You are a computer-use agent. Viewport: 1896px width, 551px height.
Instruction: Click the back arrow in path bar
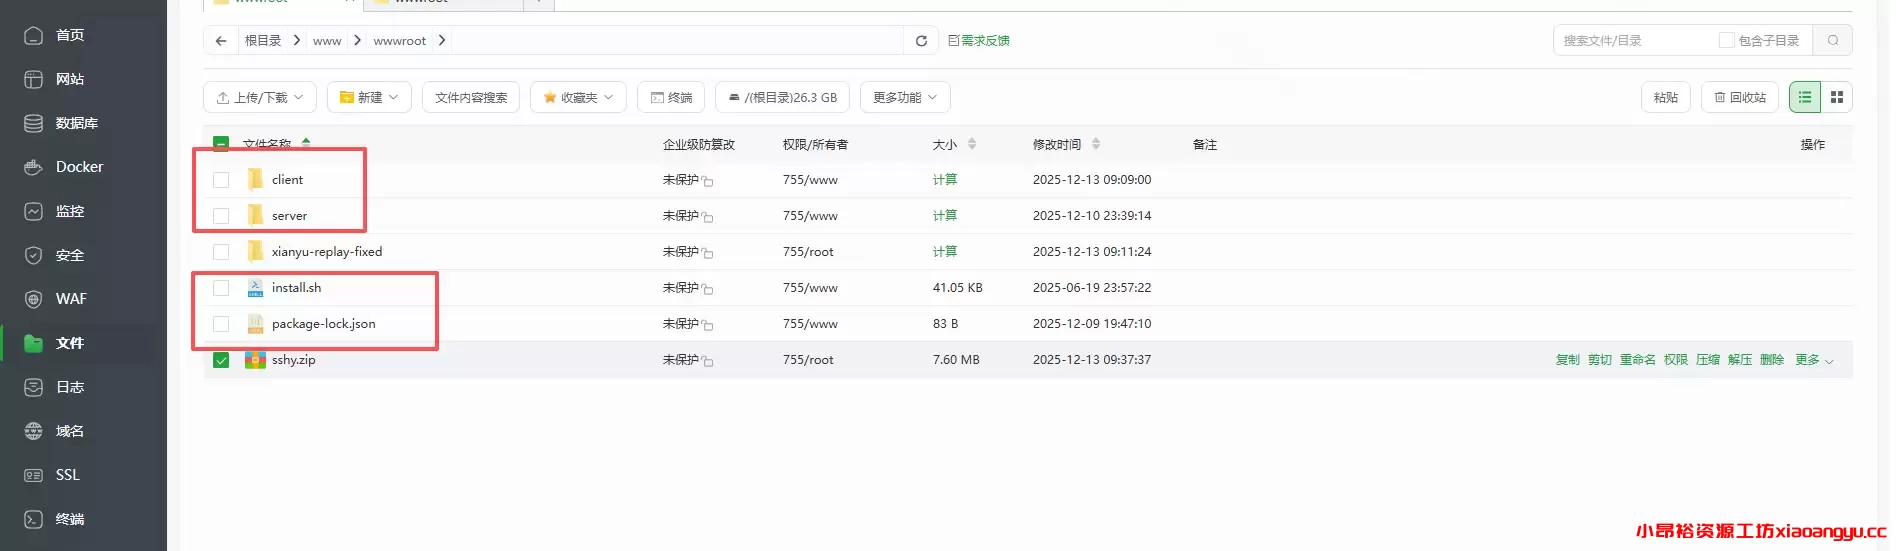tap(221, 41)
